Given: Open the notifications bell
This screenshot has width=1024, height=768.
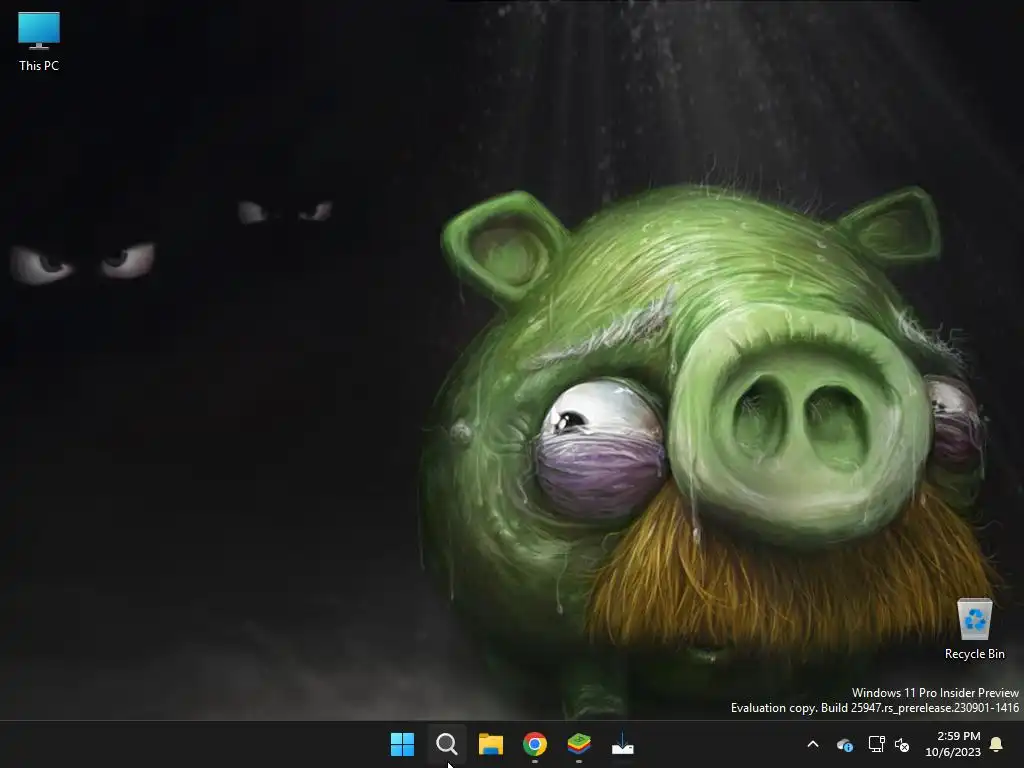Looking at the screenshot, I should (x=997, y=744).
